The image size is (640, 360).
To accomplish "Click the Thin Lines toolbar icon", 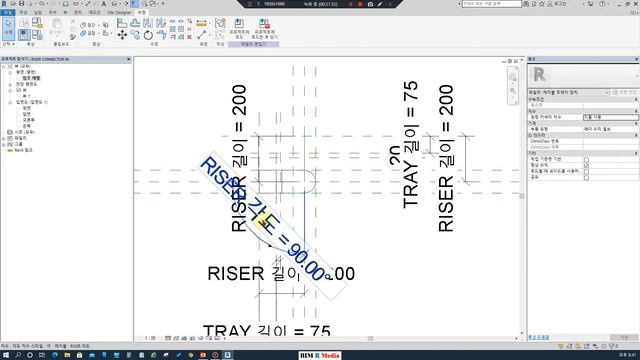I will 134,4.
